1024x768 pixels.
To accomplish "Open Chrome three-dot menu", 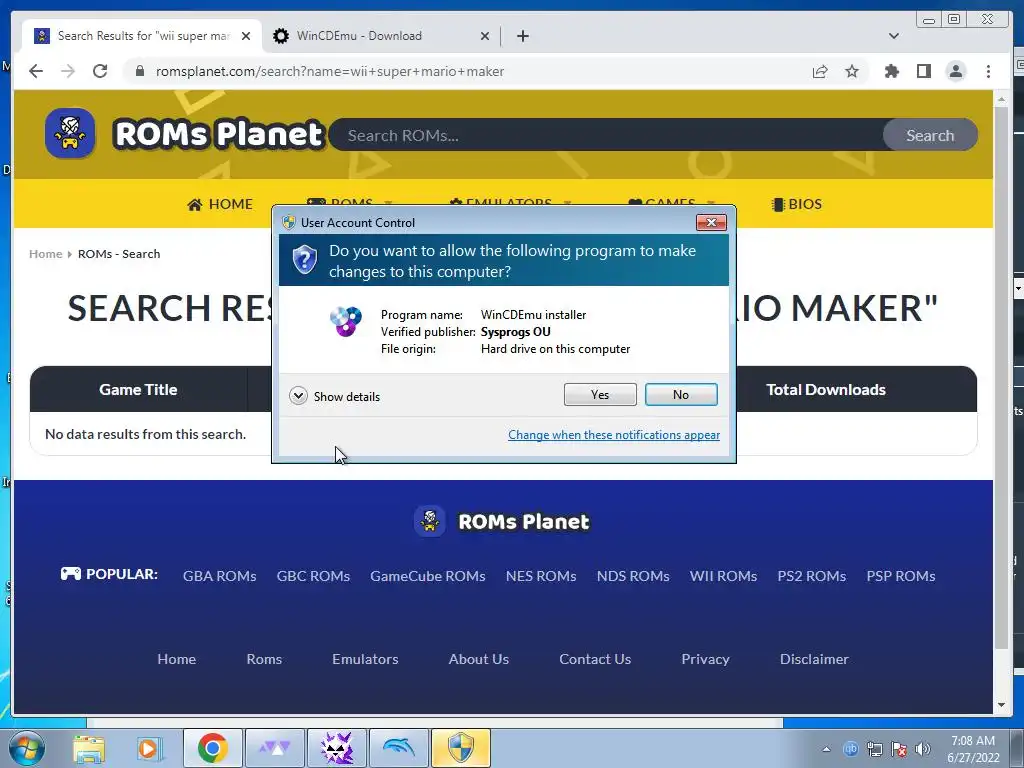I will (x=988, y=71).
